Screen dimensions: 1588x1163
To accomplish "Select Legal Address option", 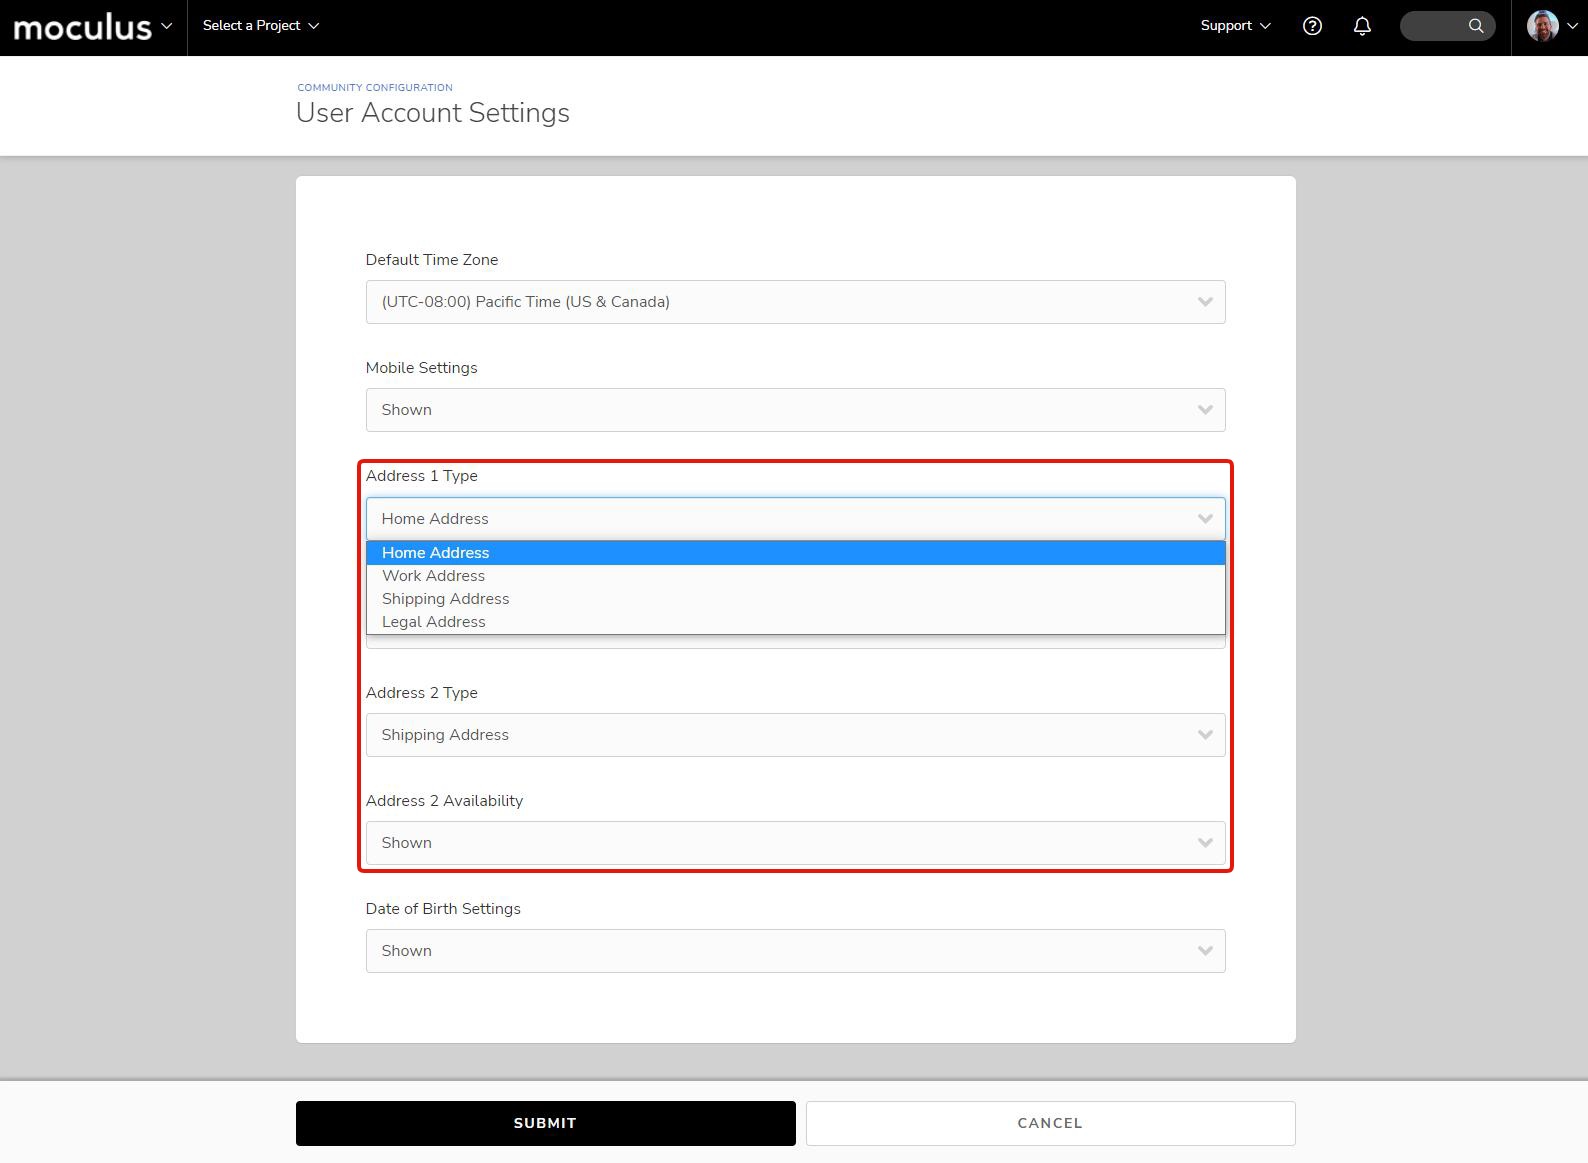I will click(434, 622).
